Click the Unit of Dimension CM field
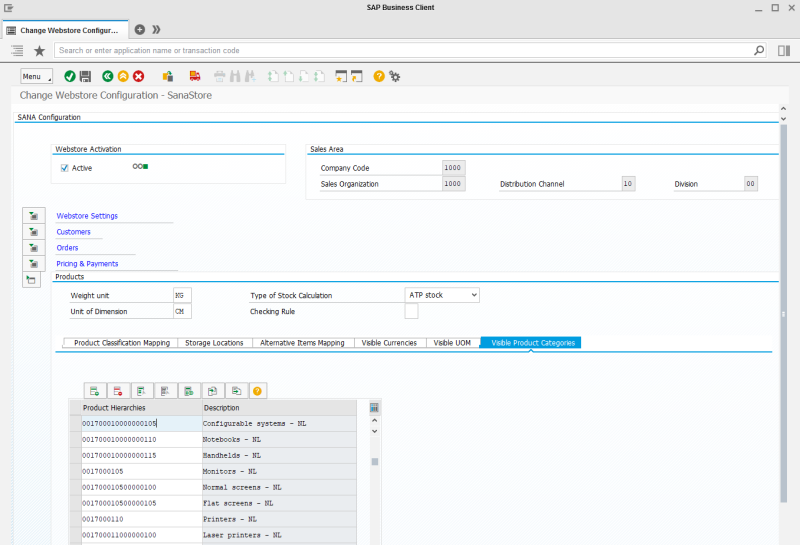 [183, 311]
